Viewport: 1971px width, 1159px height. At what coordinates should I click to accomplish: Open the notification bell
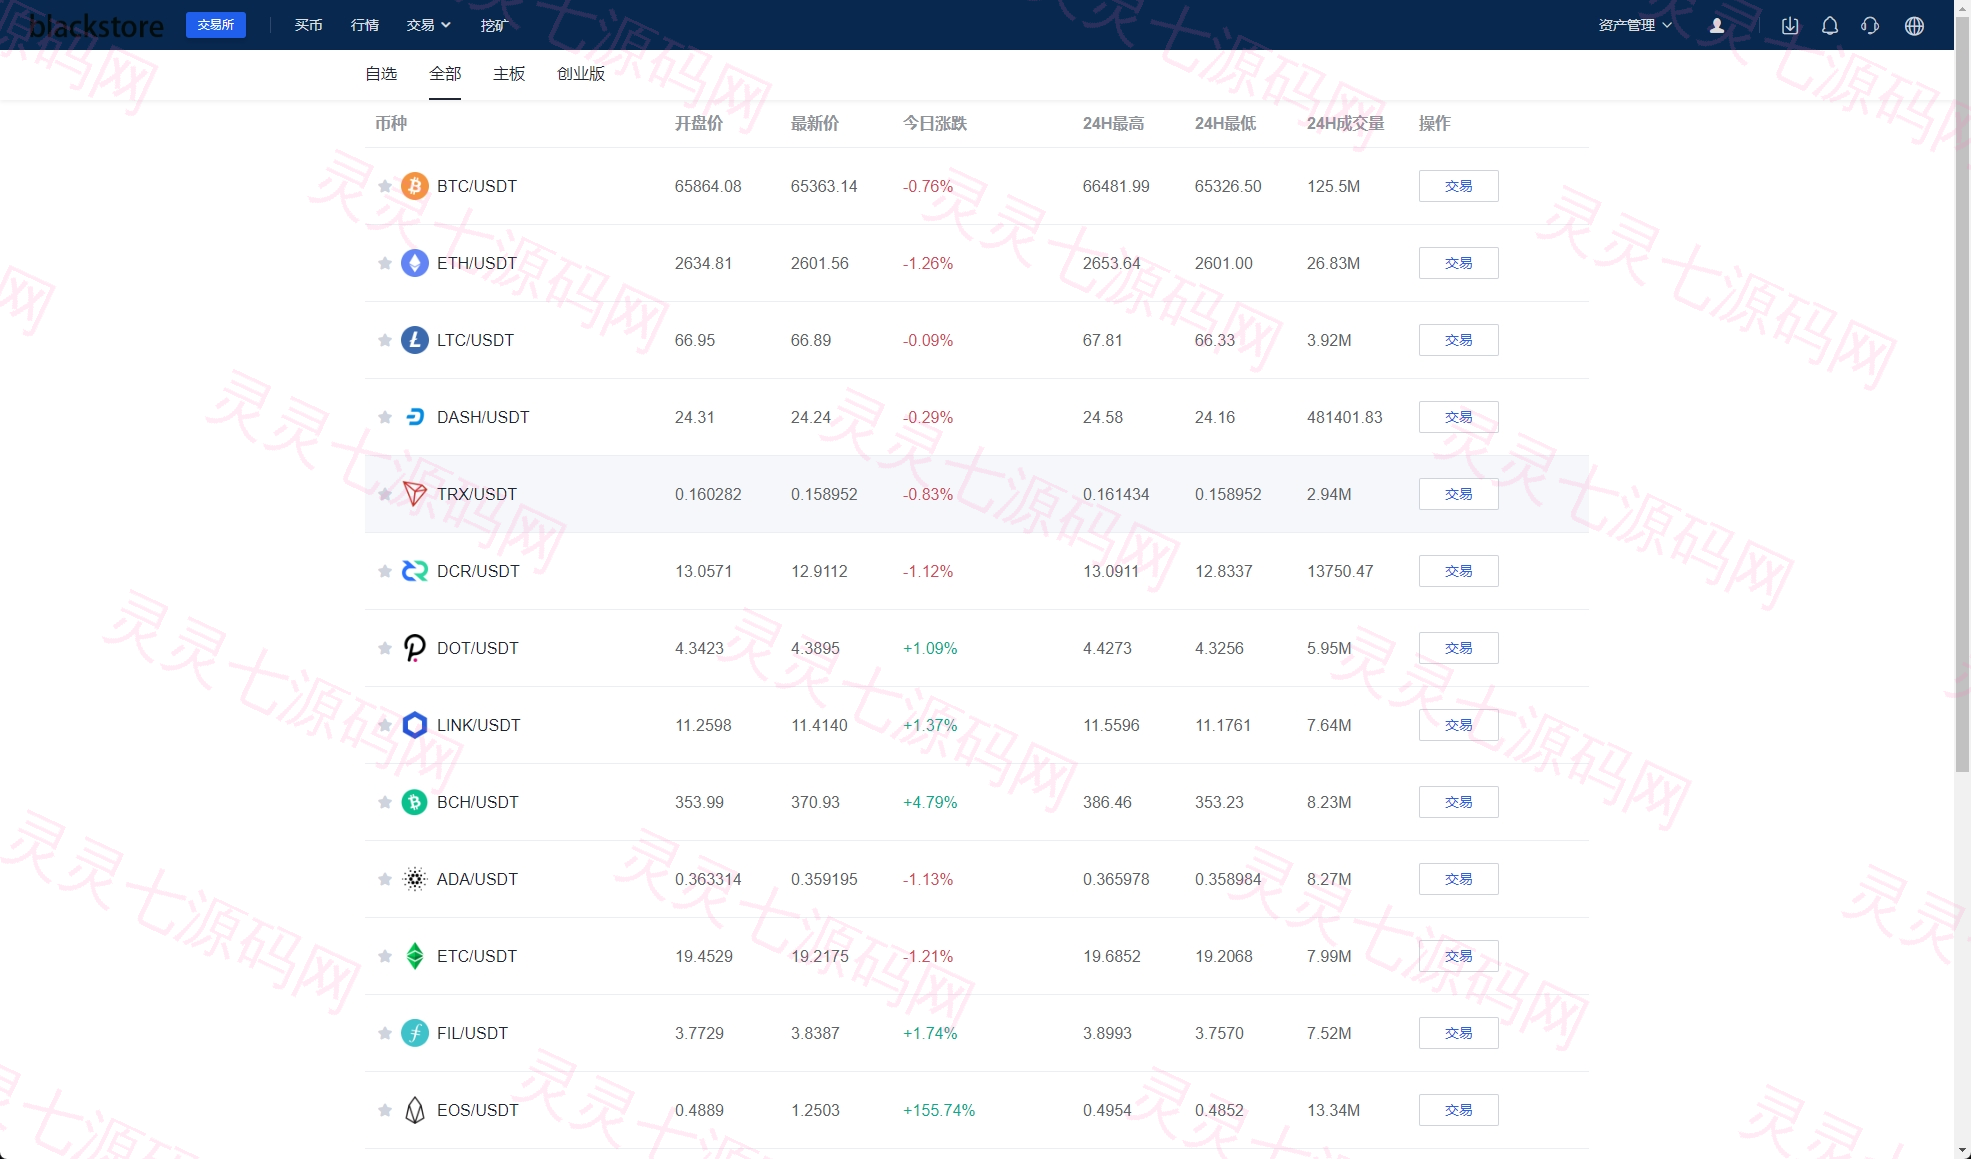pyautogui.click(x=1830, y=26)
